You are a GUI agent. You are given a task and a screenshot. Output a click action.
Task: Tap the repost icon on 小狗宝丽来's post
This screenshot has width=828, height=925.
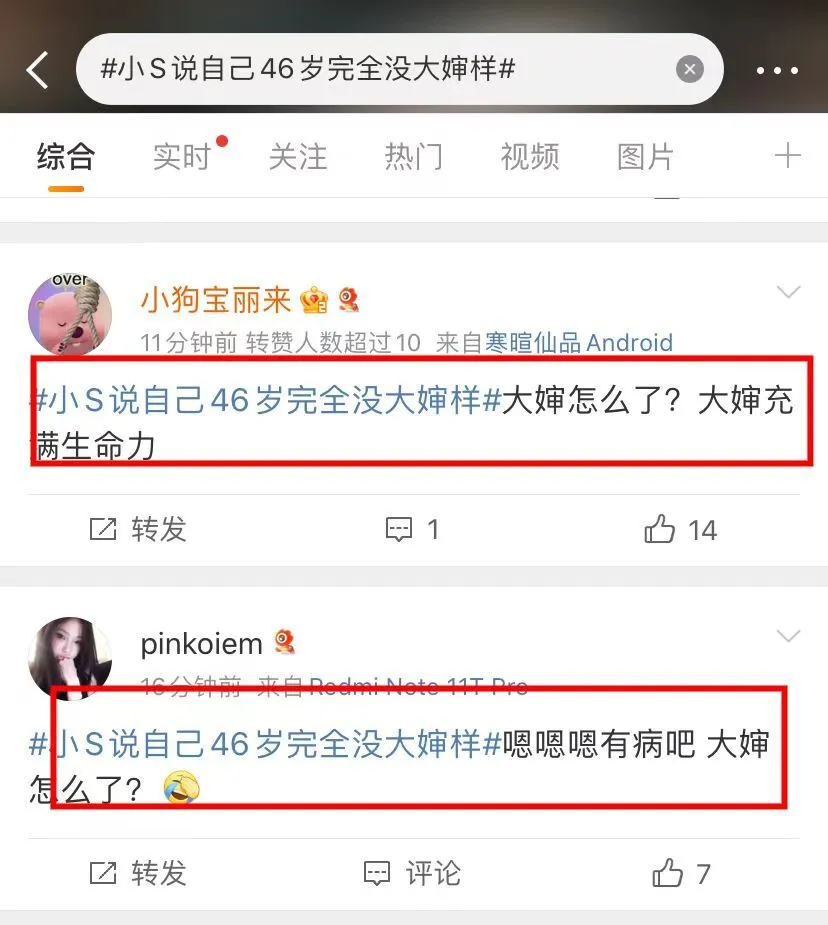click(x=103, y=529)
